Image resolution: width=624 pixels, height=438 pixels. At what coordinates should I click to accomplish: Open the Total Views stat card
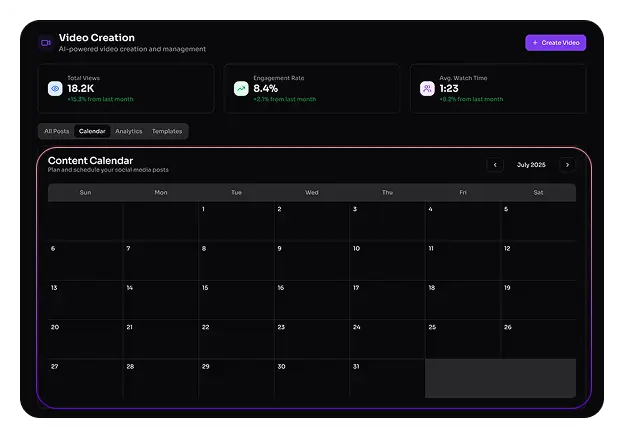(125, 89)
